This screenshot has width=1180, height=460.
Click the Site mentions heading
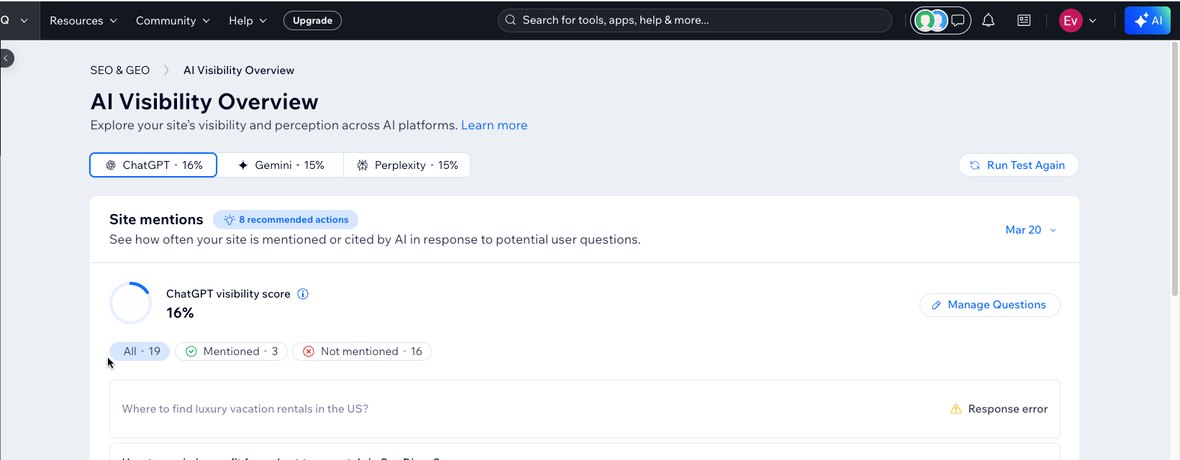[156, 219]
